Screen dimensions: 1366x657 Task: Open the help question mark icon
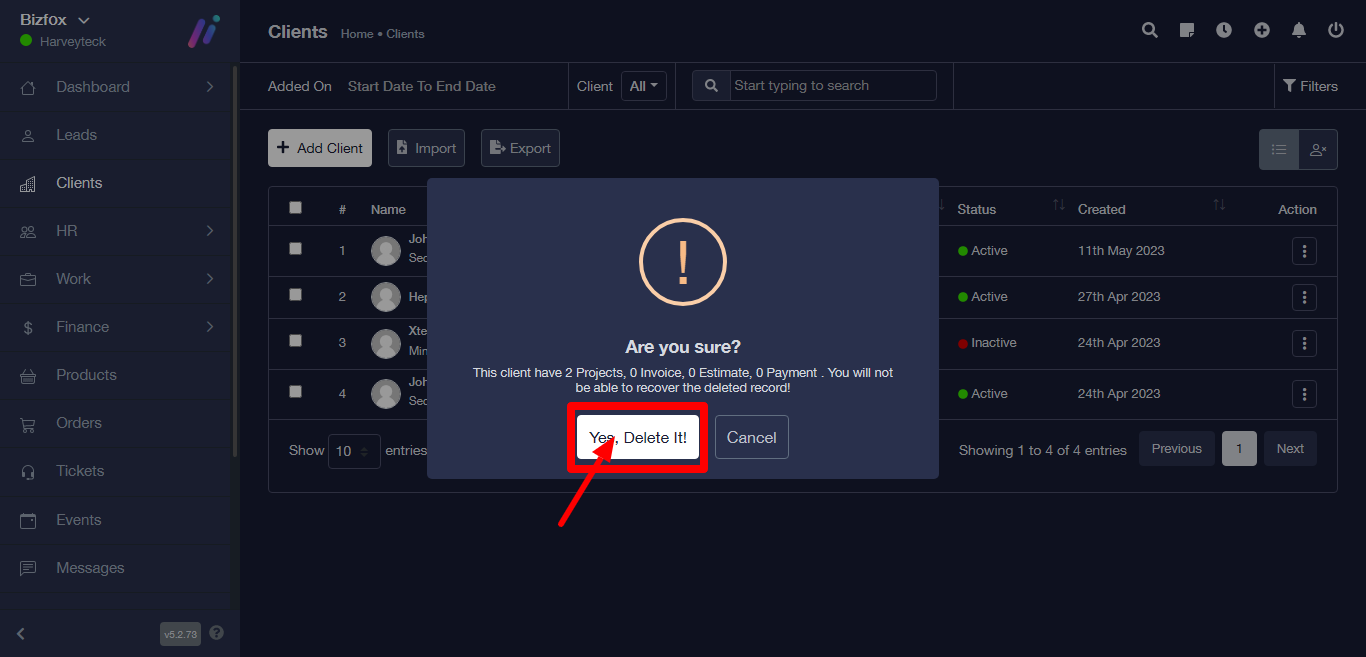click(x=217, y=633)
